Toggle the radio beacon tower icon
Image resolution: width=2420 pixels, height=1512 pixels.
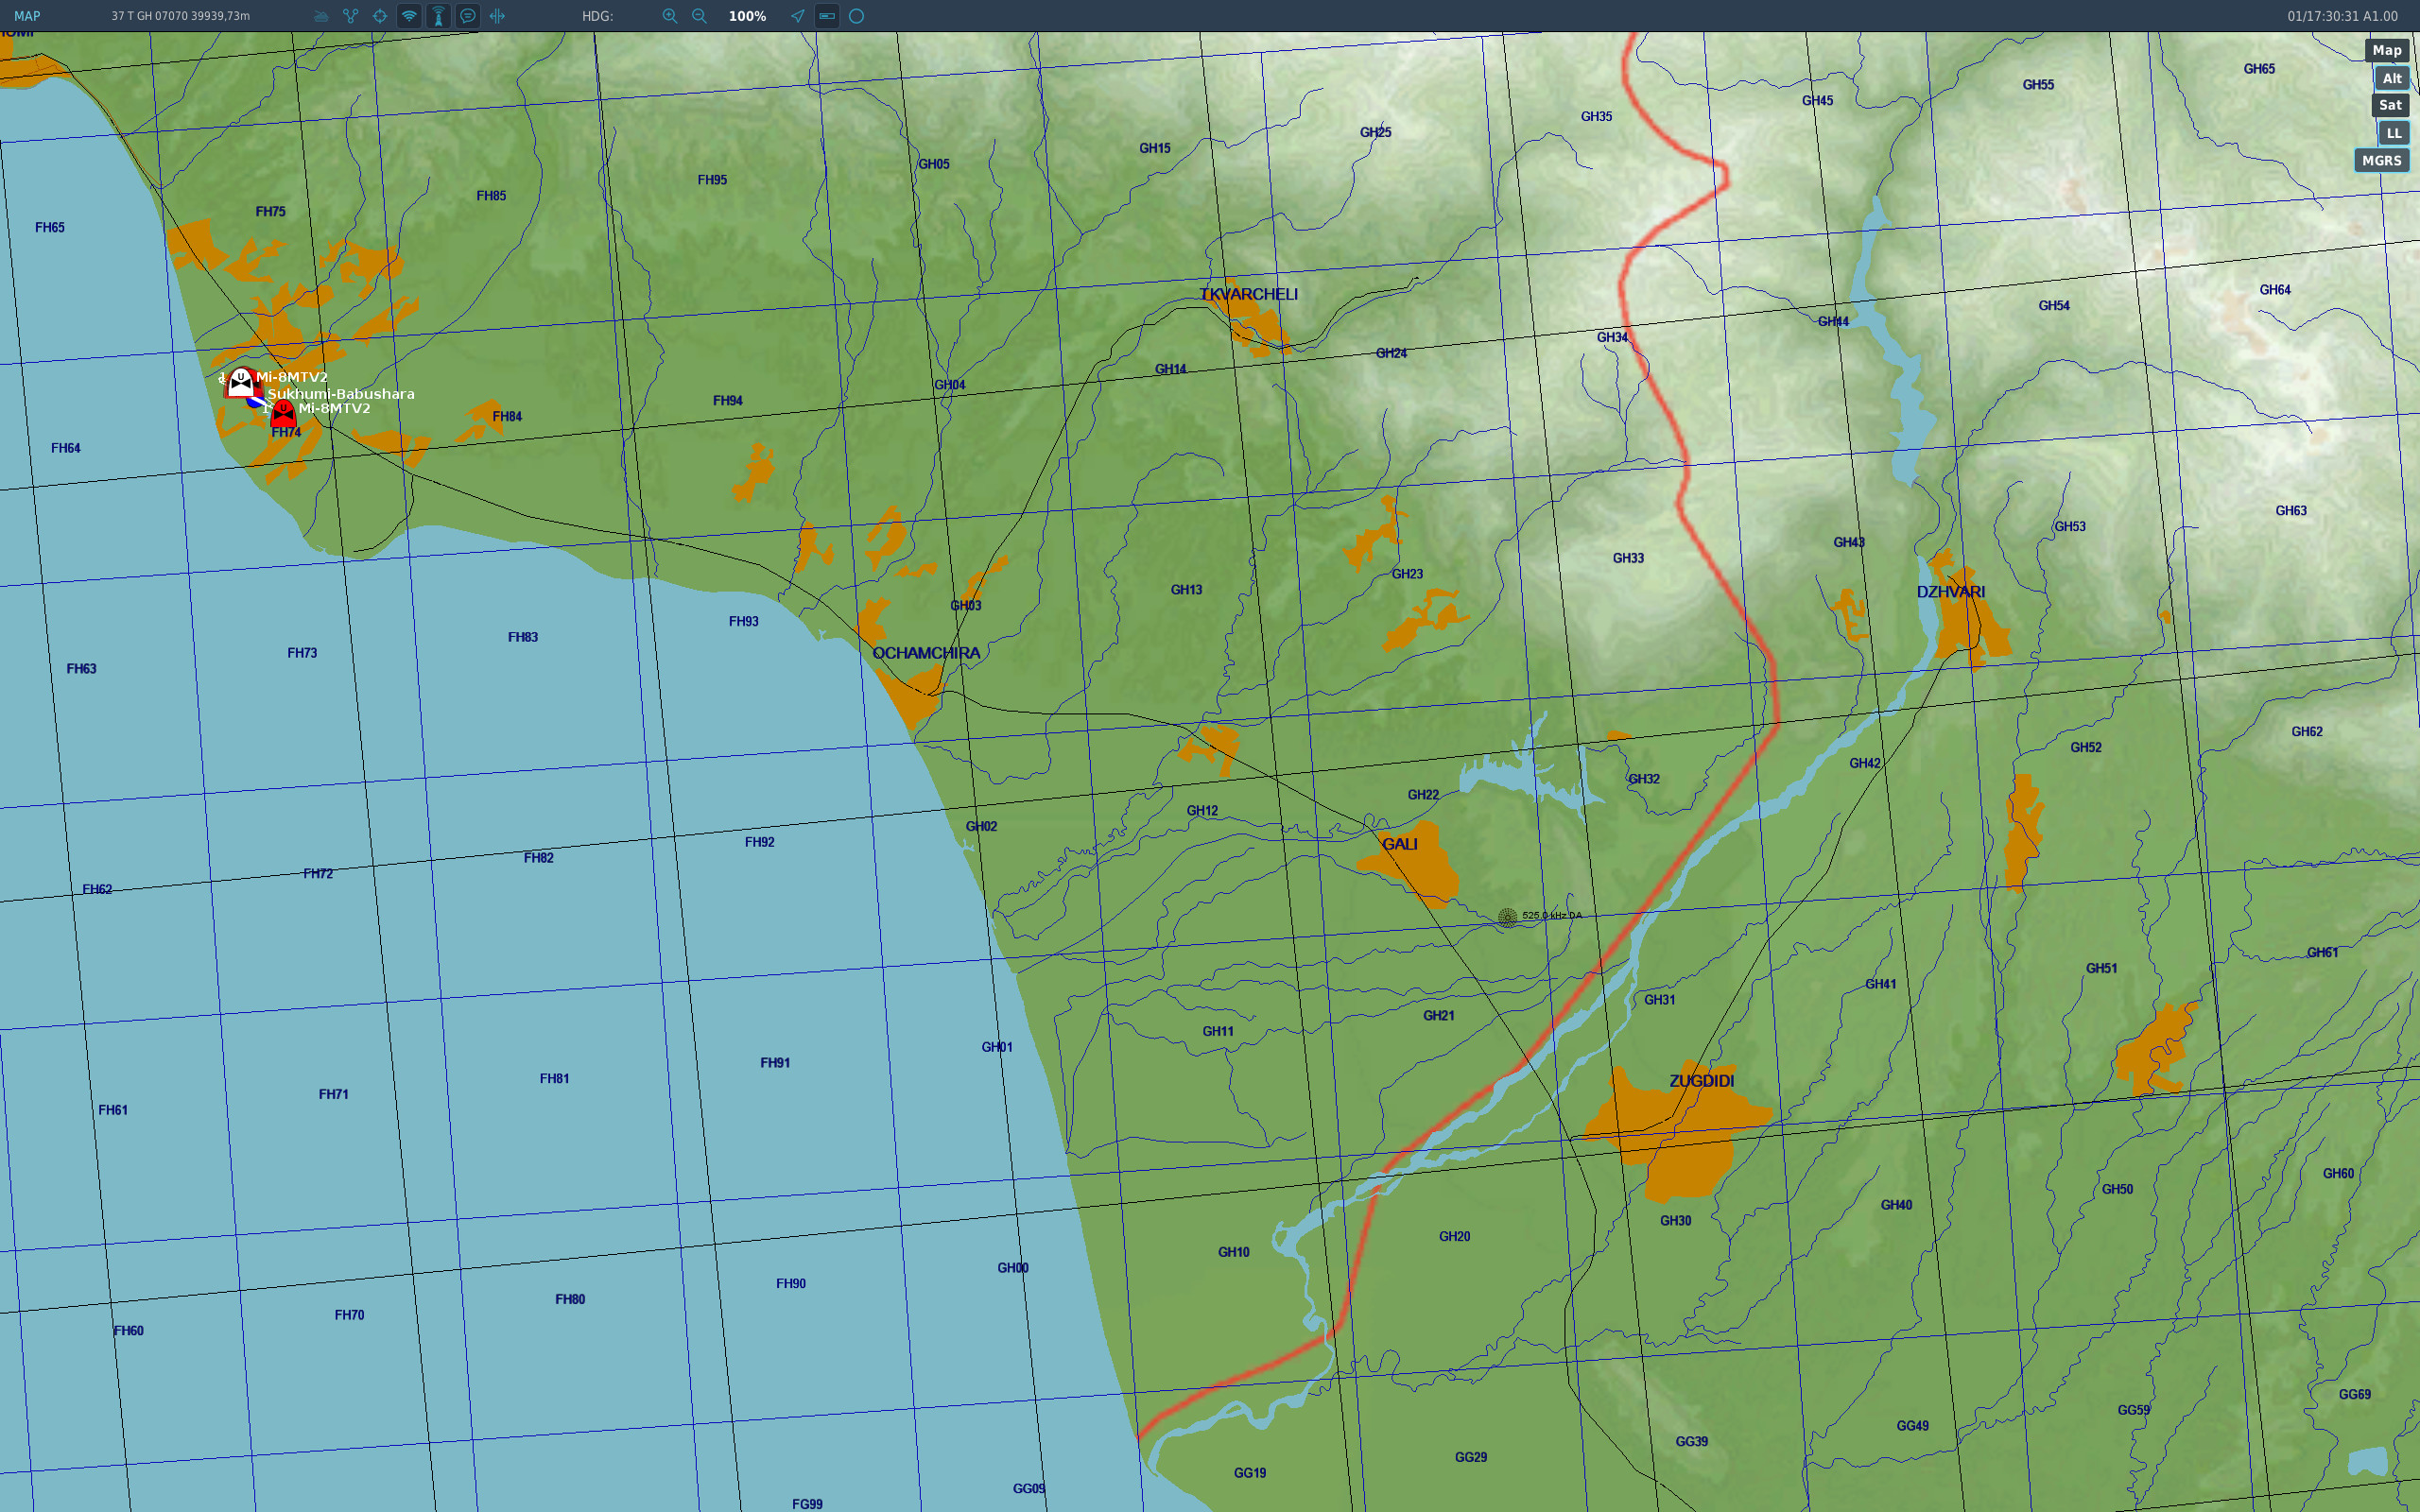[438, 16]
